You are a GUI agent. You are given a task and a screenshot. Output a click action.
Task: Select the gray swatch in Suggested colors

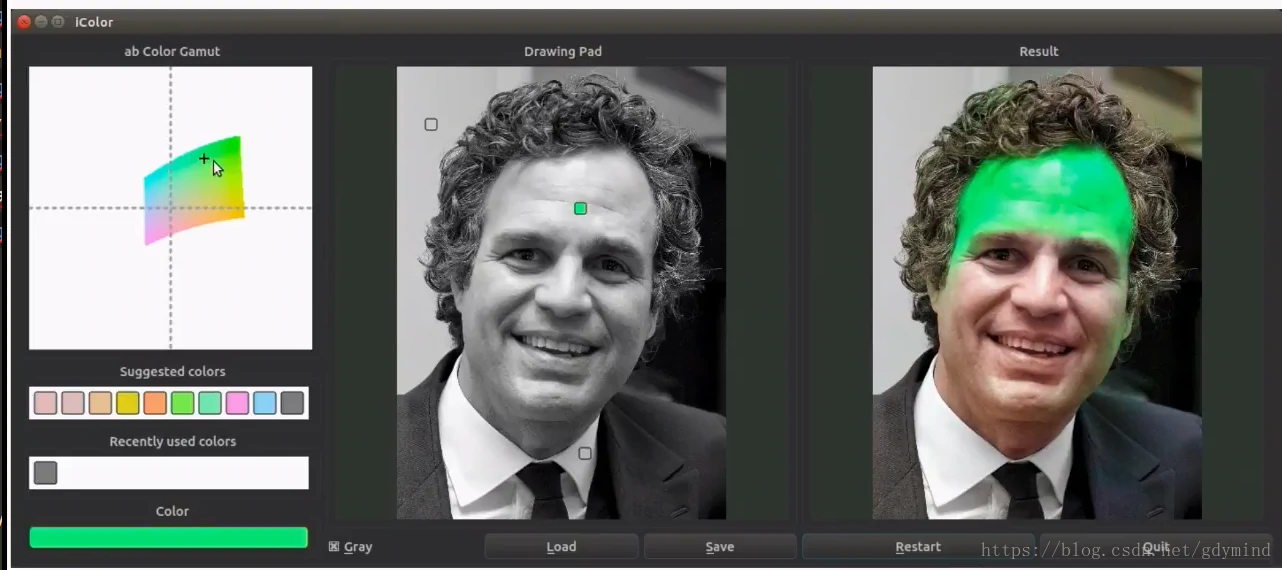point(292,403)
